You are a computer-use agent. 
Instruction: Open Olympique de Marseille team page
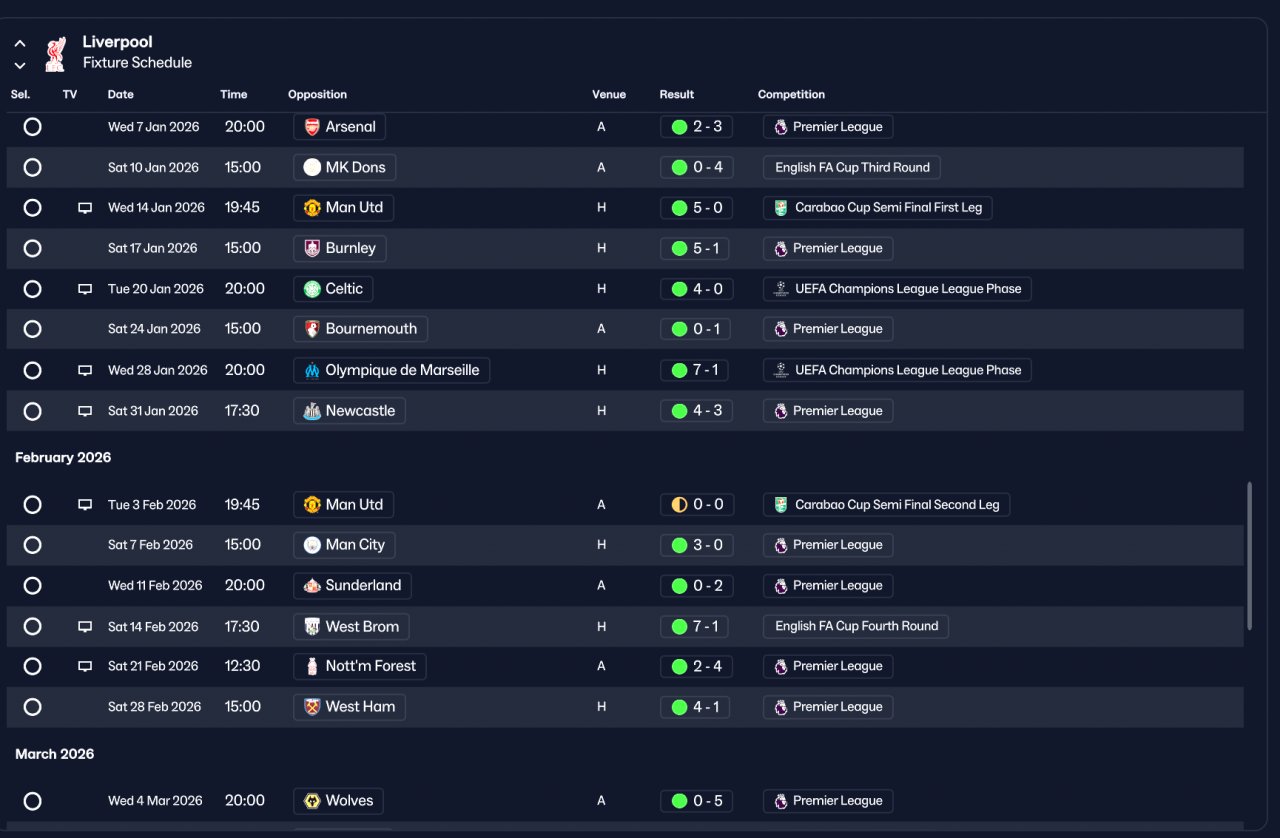pyautogui.click(x=391, y=370)
